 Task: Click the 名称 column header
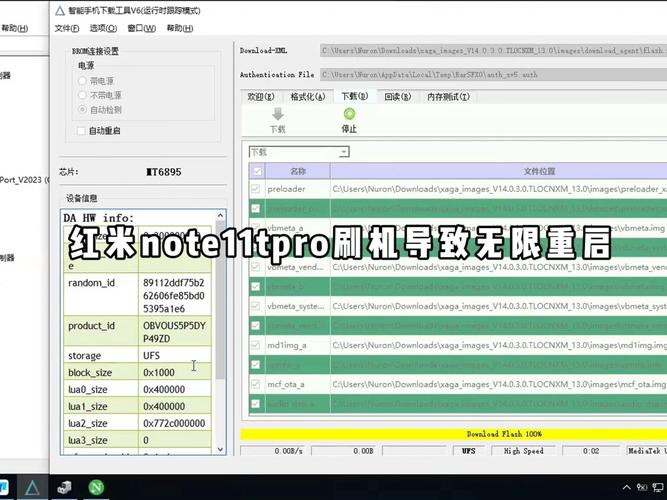[298, 171]
